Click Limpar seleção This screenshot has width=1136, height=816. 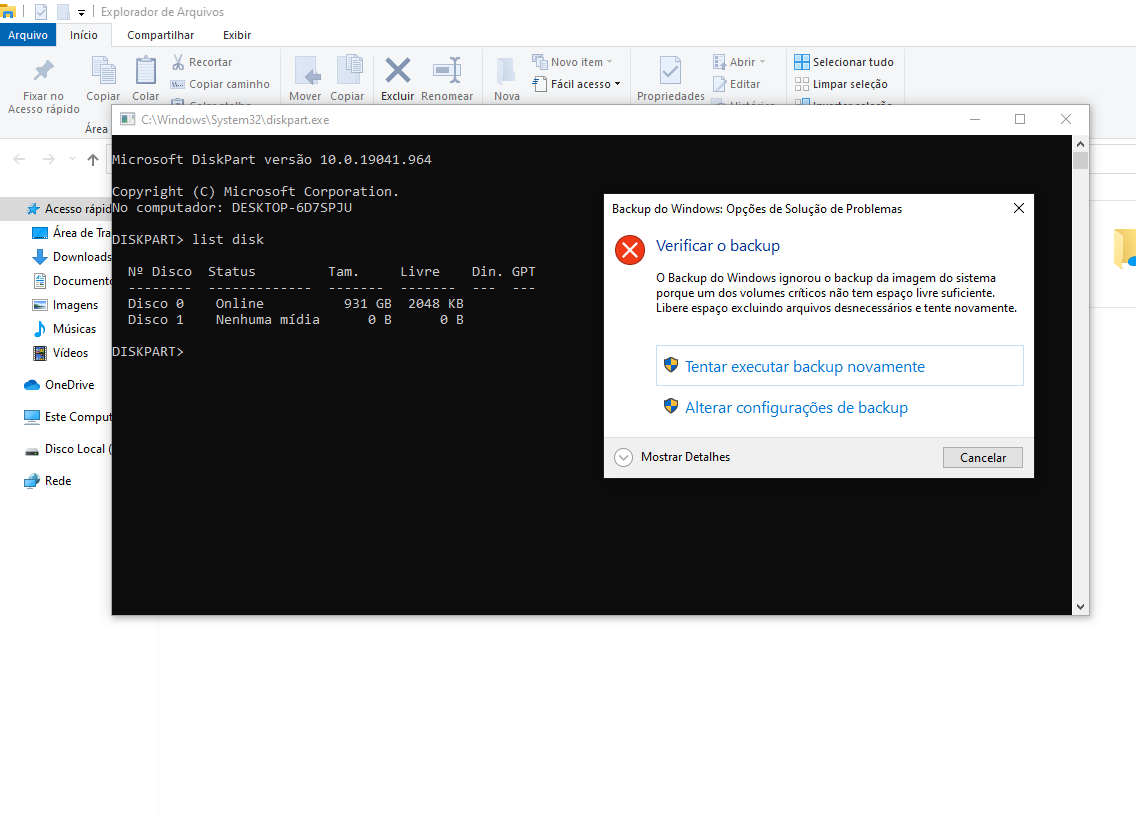841,84
